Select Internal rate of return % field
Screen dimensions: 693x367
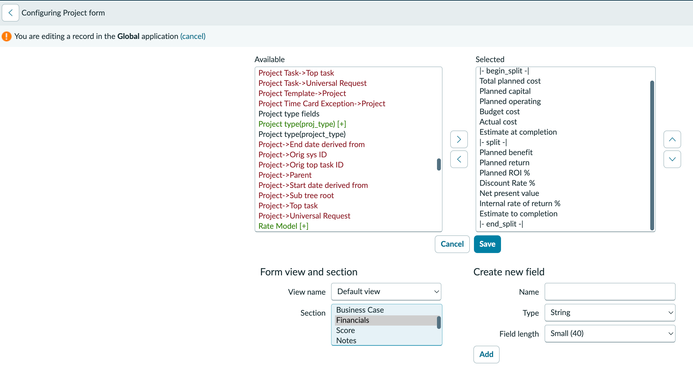(x=520, y=203)
